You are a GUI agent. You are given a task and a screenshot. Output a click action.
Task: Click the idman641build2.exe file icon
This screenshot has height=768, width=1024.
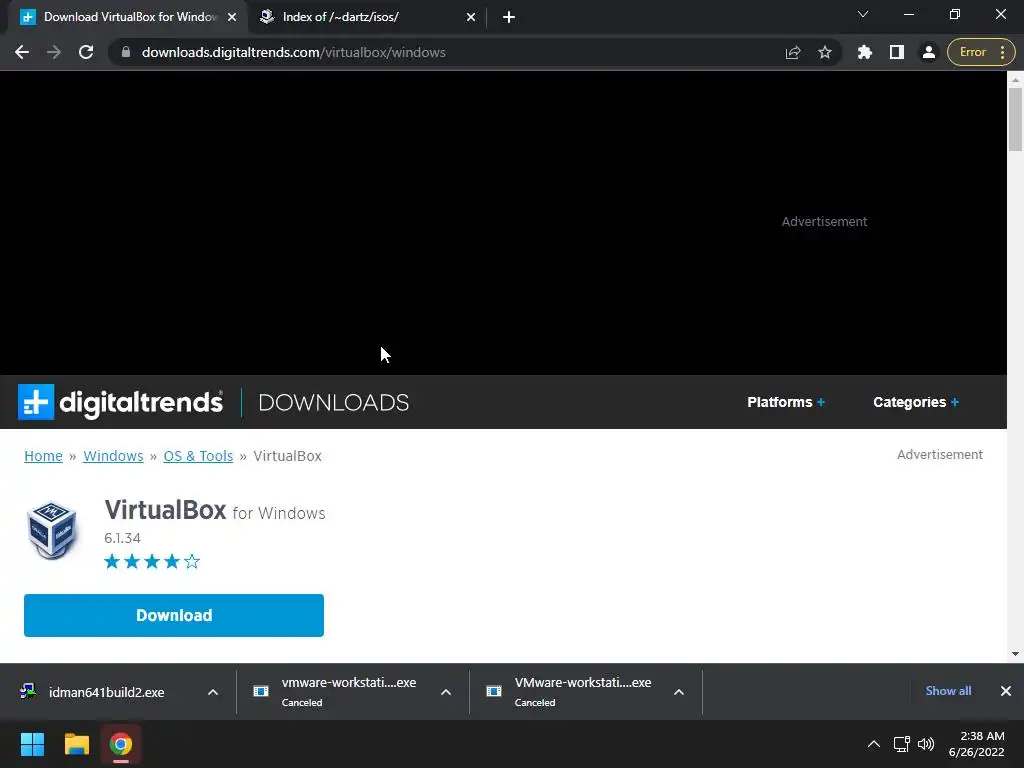(28, 692)
